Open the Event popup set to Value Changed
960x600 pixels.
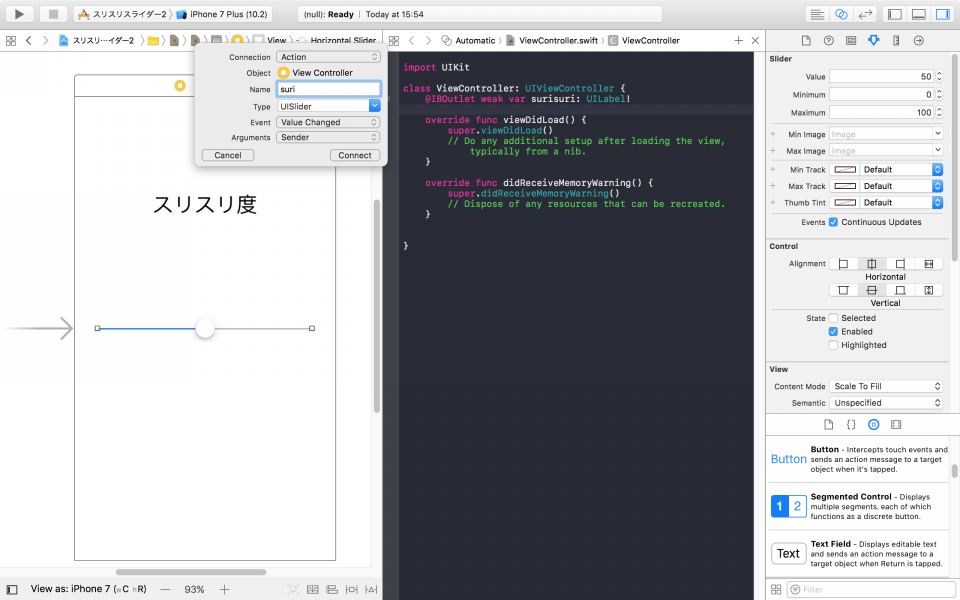coord(328,122)
